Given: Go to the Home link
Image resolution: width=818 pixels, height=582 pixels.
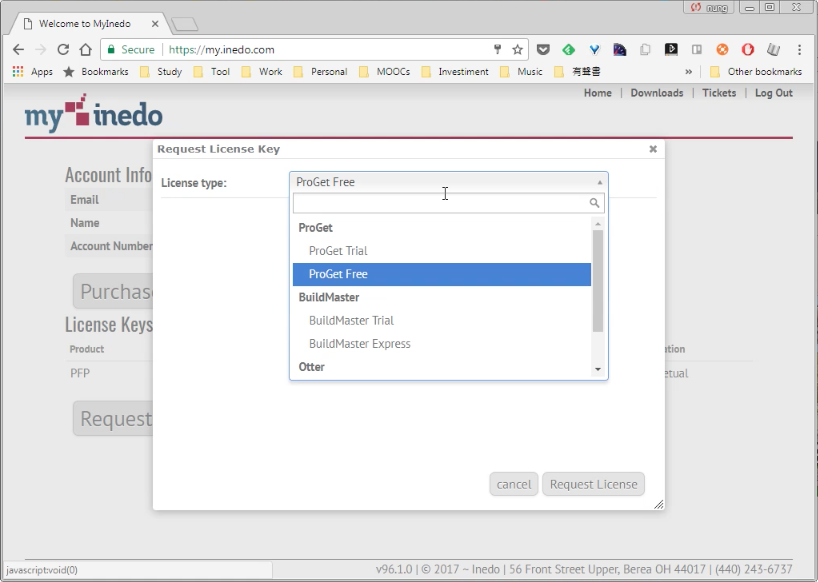Looking at the screenshot, I should (x=597, y=93).
